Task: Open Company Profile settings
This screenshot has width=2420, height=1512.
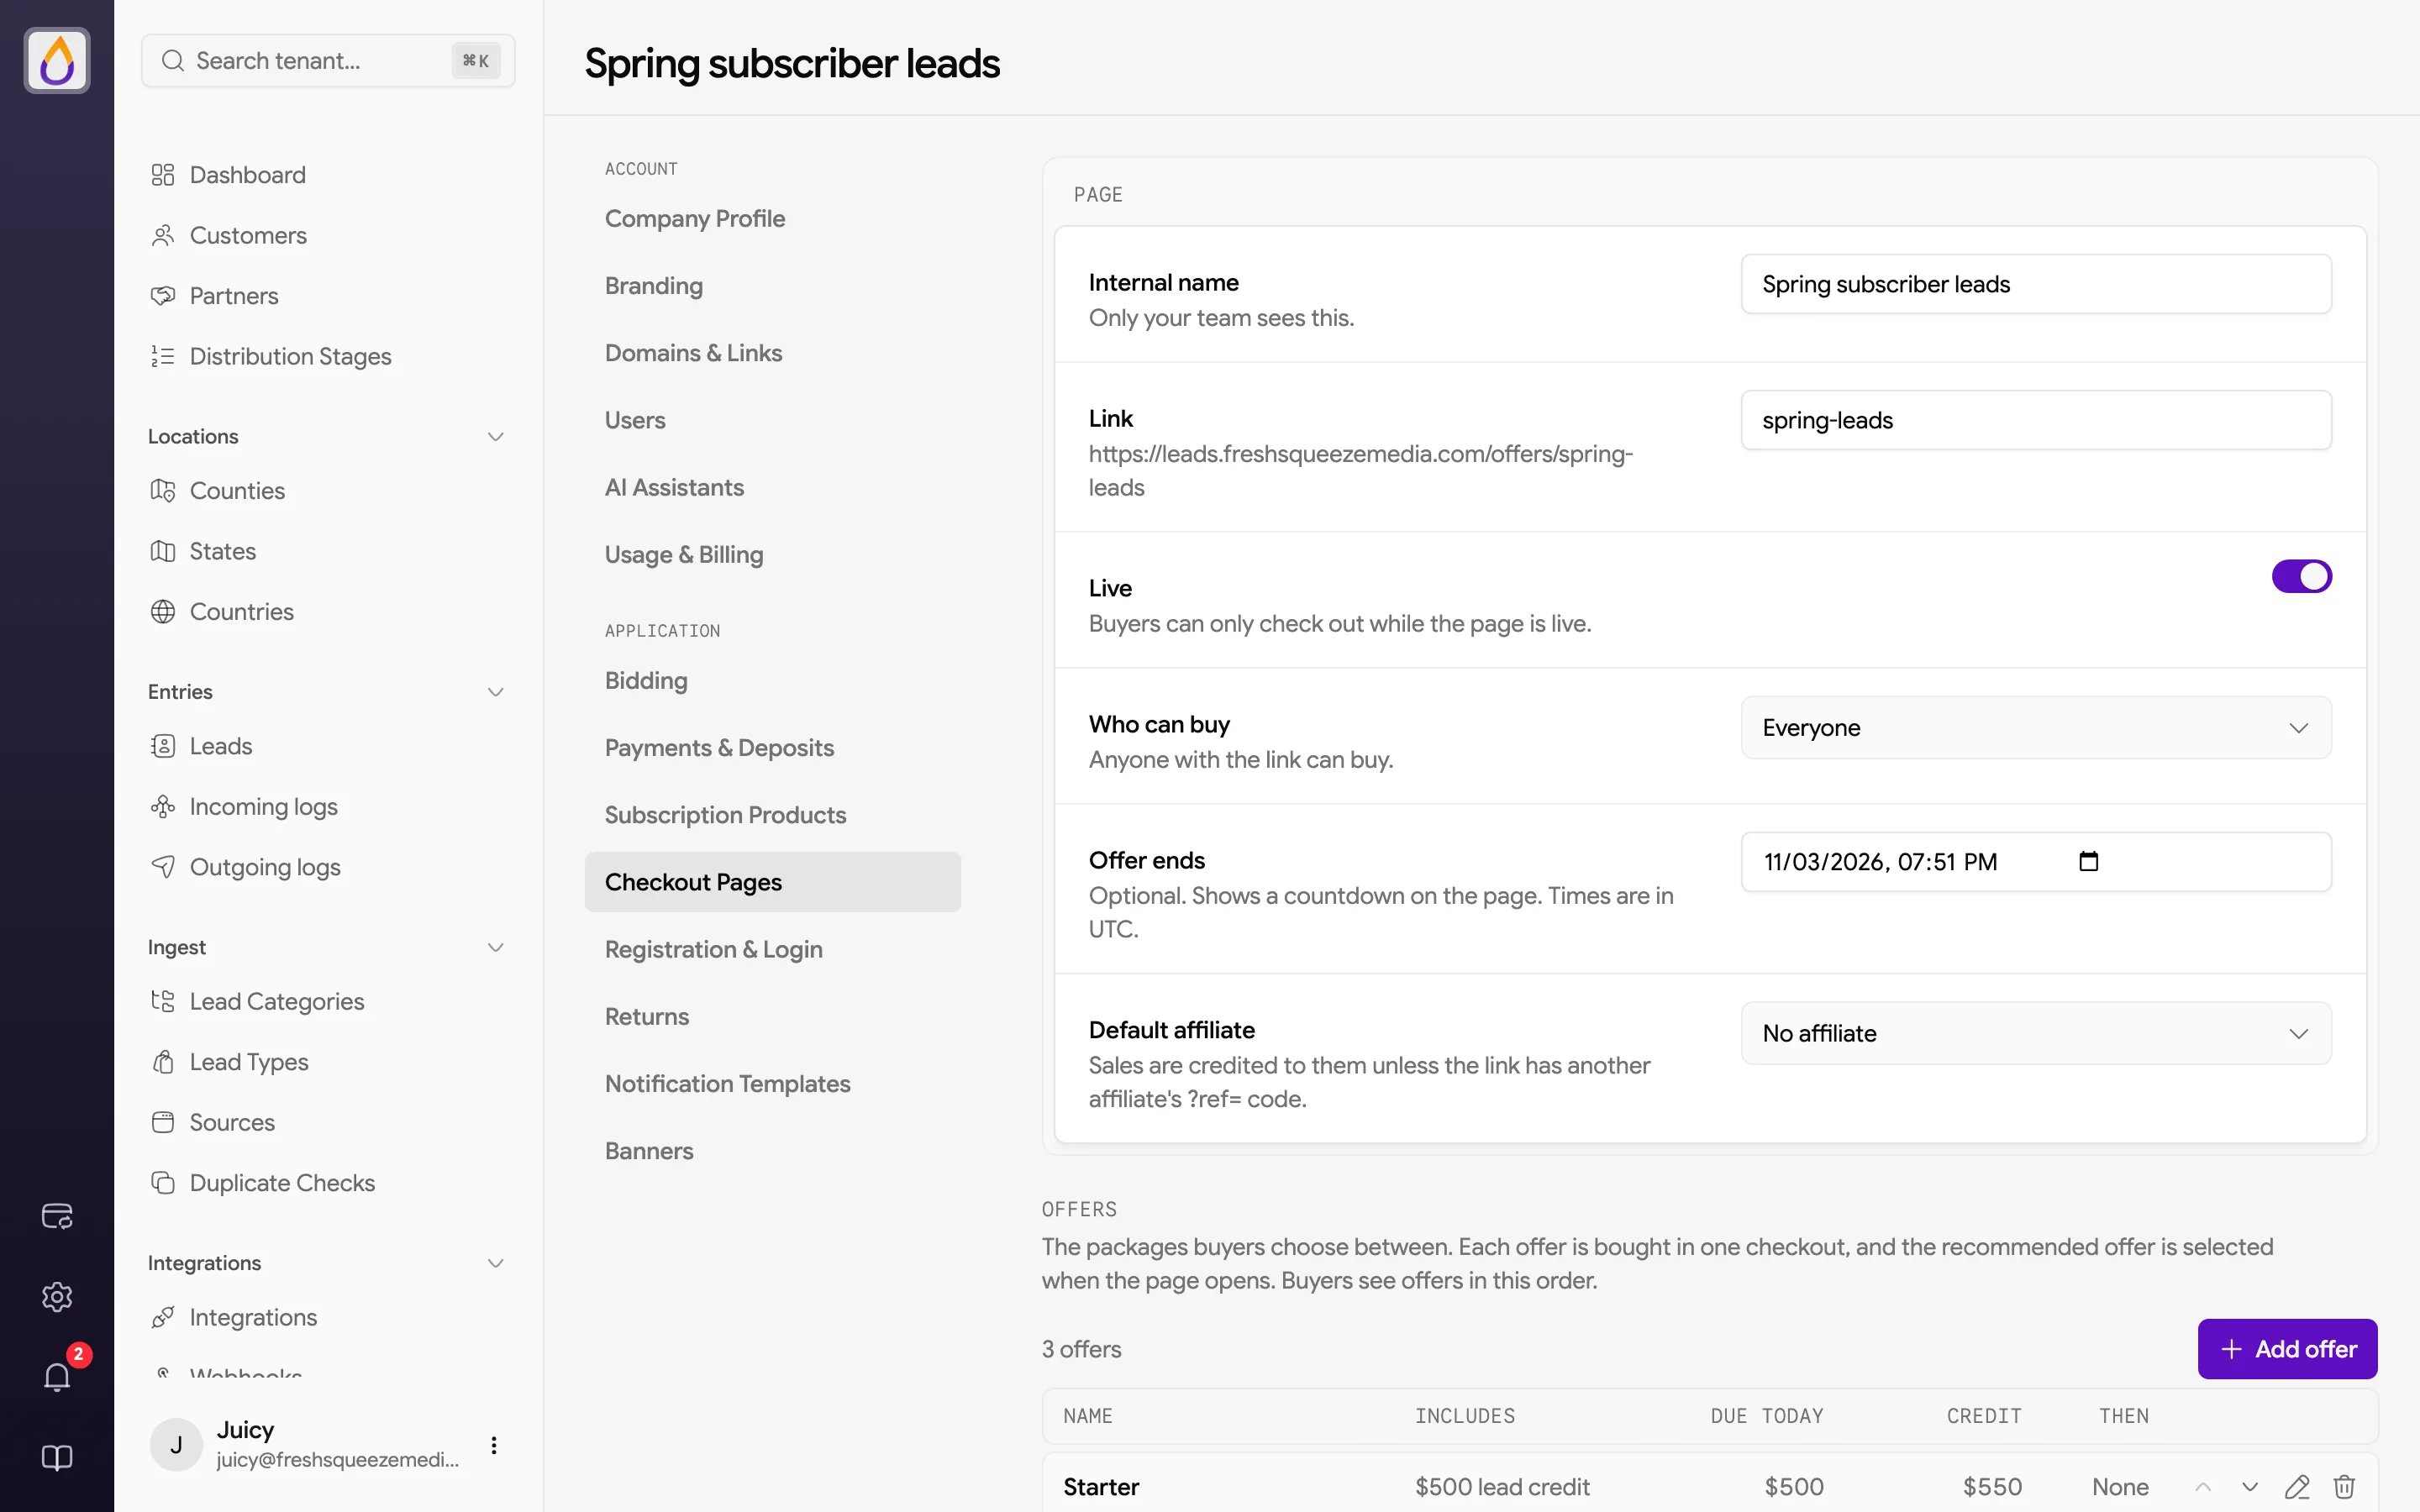Action: pos(695,218)
